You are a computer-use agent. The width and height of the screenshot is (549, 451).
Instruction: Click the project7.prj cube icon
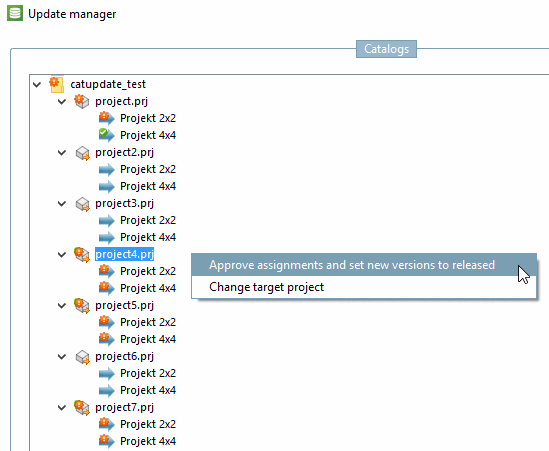point(82,407)
